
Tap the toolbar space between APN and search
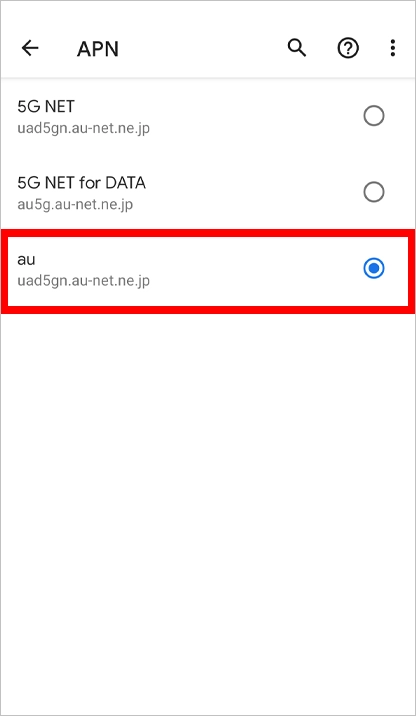coord(201,48)
